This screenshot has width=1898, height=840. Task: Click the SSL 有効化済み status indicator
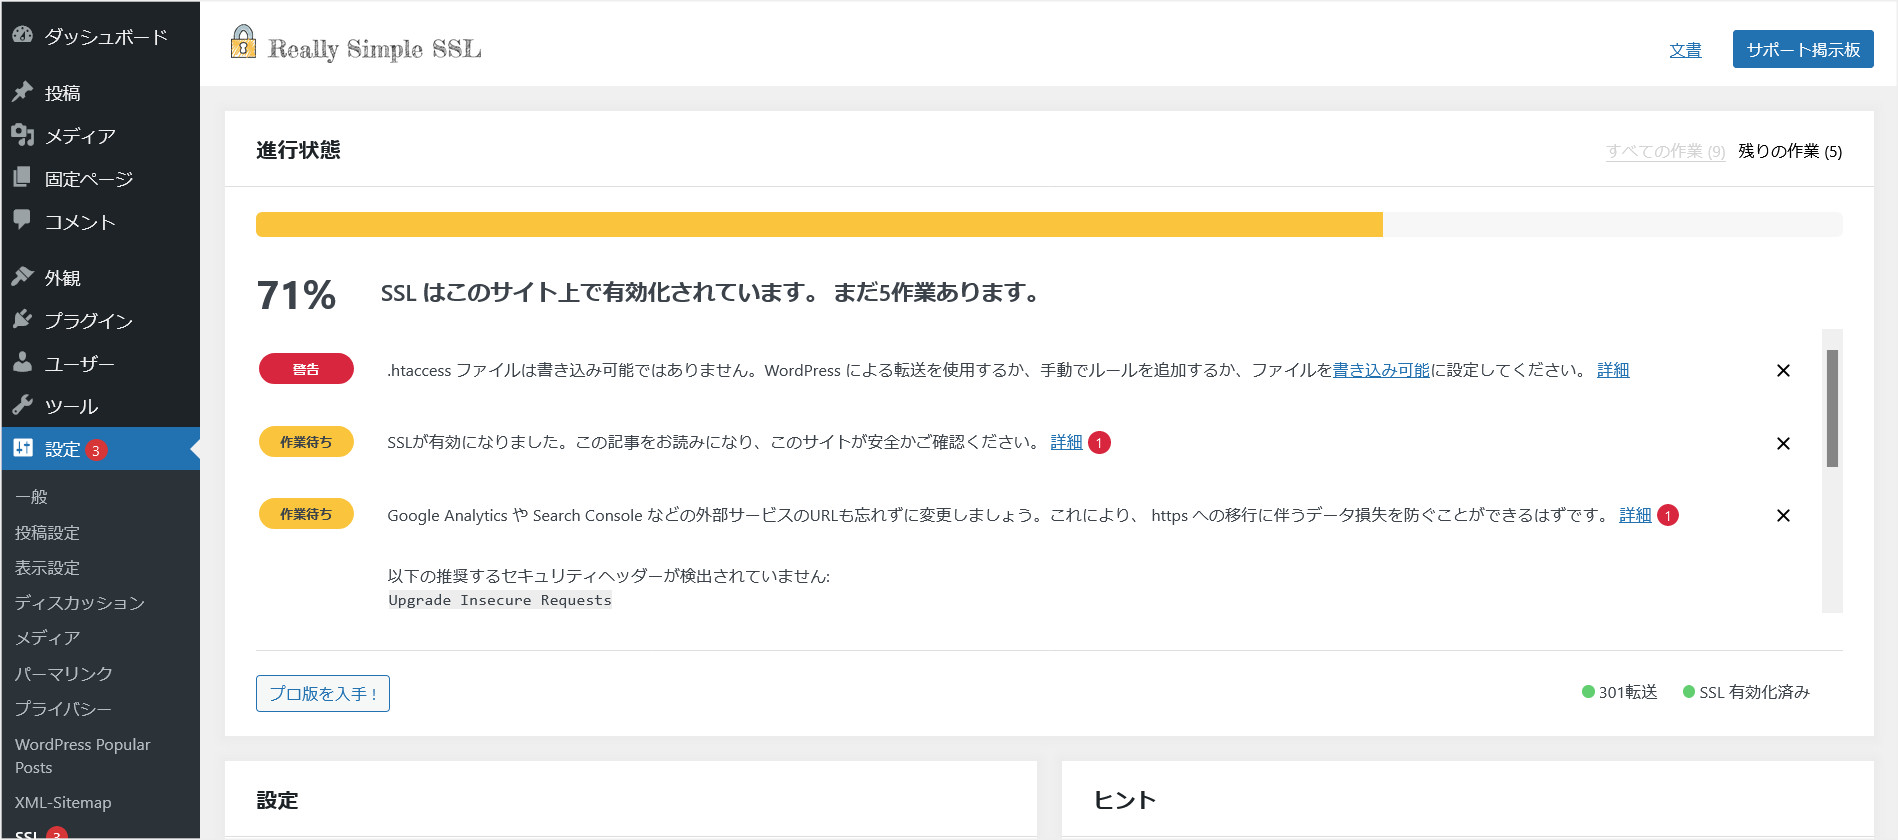coord(1746,692)
